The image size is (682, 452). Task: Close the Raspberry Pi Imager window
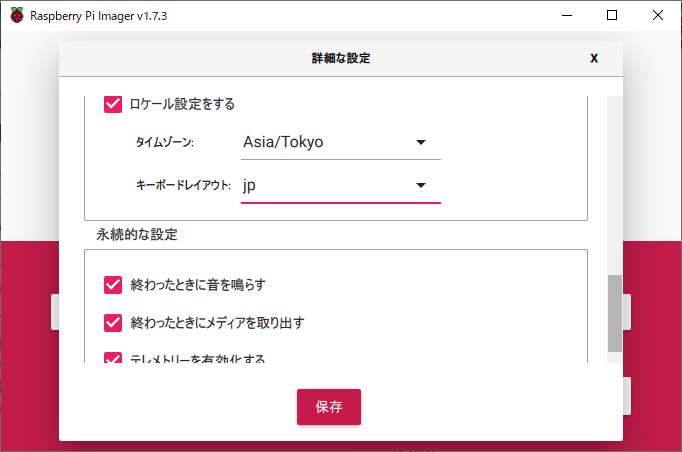(658, 15)
